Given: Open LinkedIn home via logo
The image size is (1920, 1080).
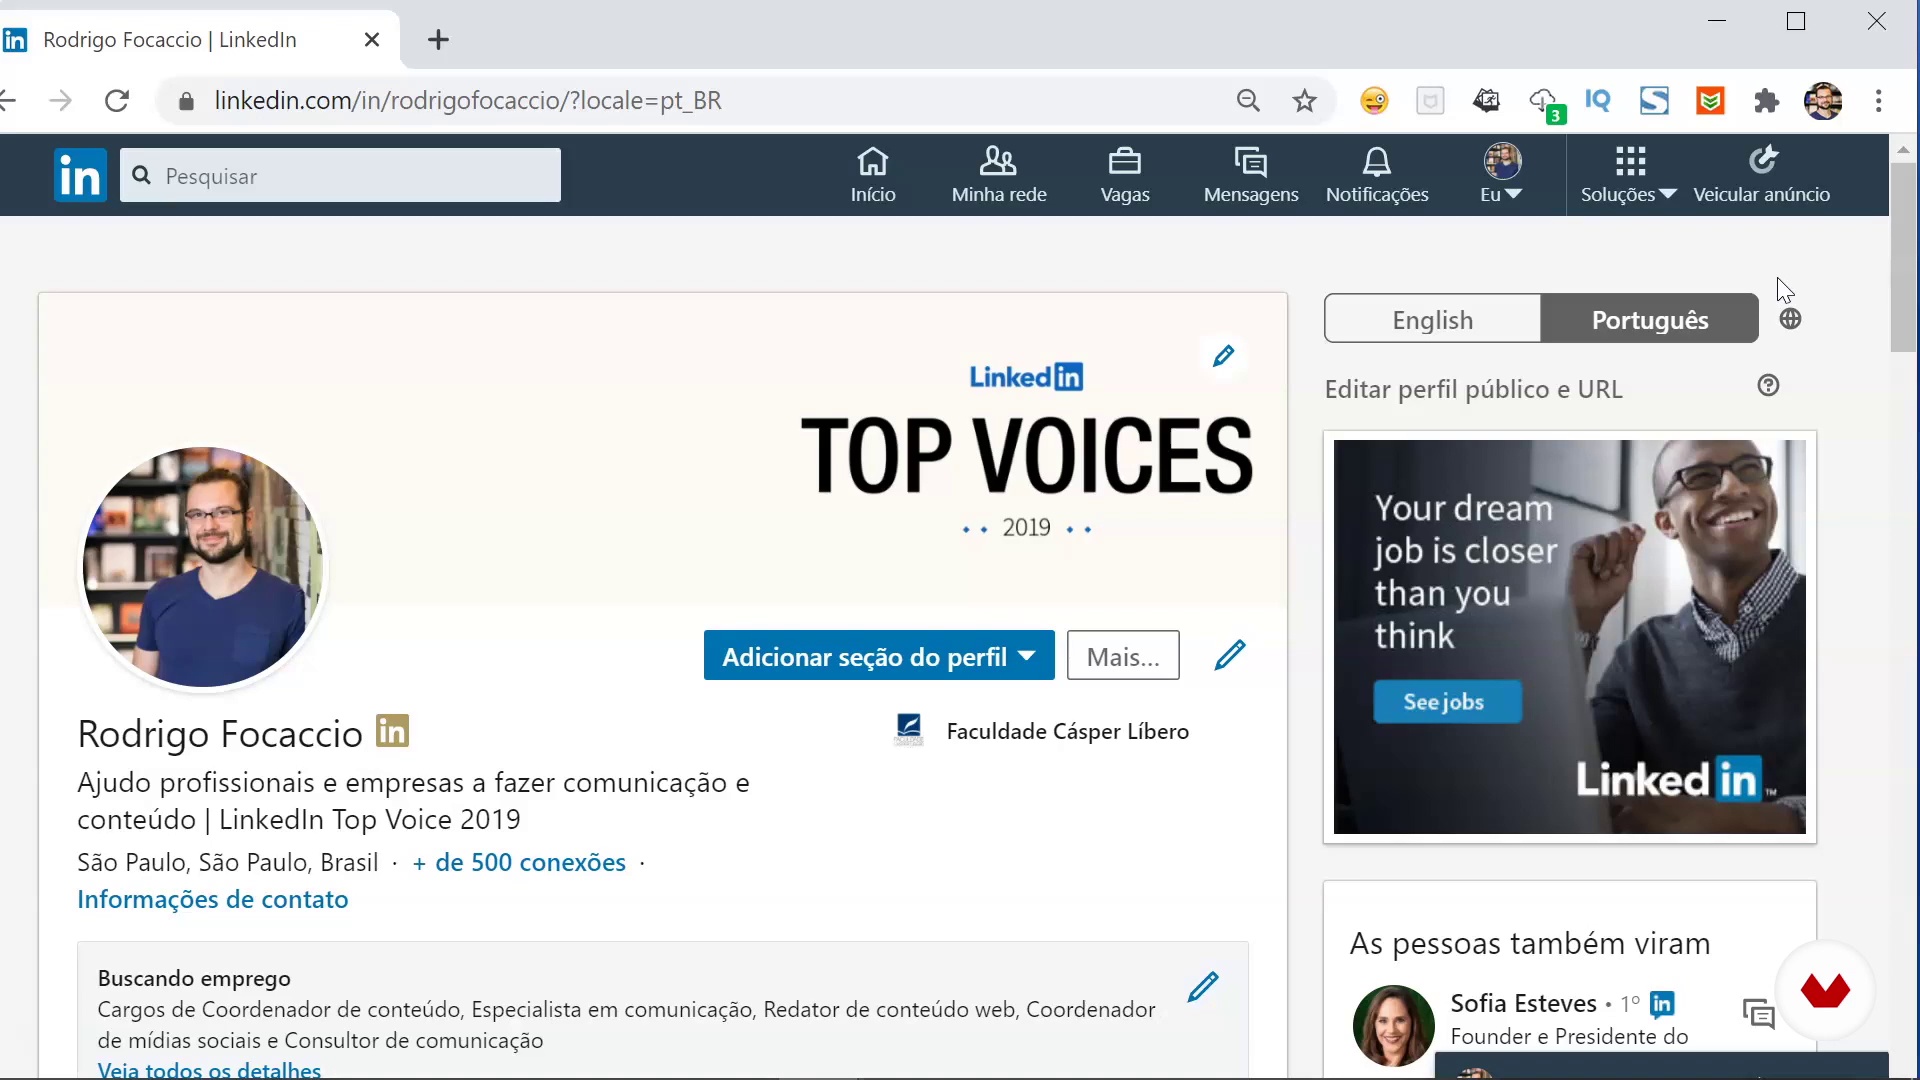Looking at the screenshot, I should 80,176.
